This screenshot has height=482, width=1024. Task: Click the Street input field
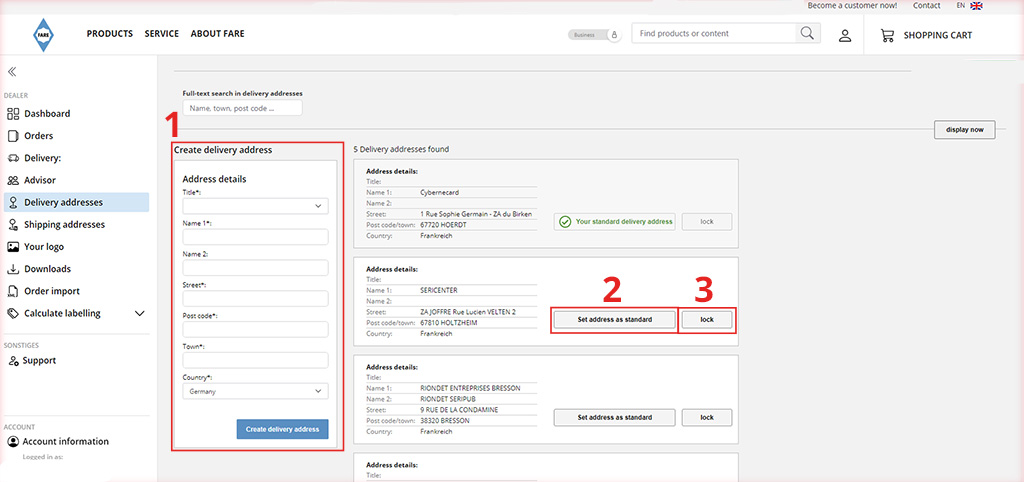255,298
